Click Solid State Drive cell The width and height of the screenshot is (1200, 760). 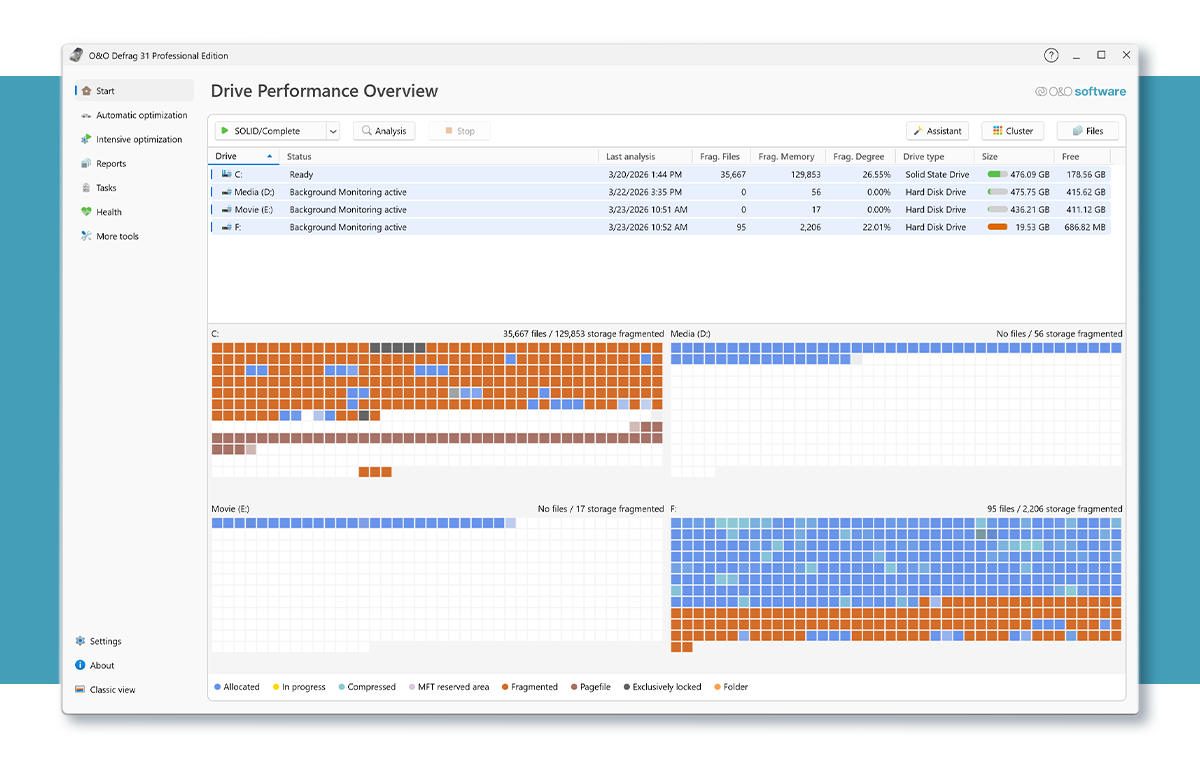(937, 175)
